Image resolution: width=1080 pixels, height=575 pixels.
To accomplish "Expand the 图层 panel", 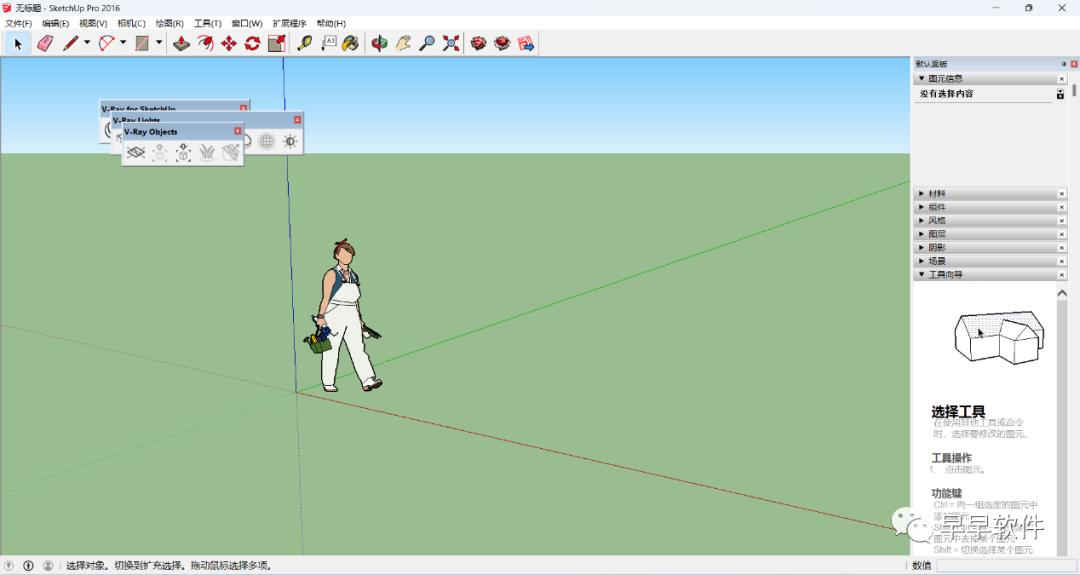I will [x=922, y=234].
